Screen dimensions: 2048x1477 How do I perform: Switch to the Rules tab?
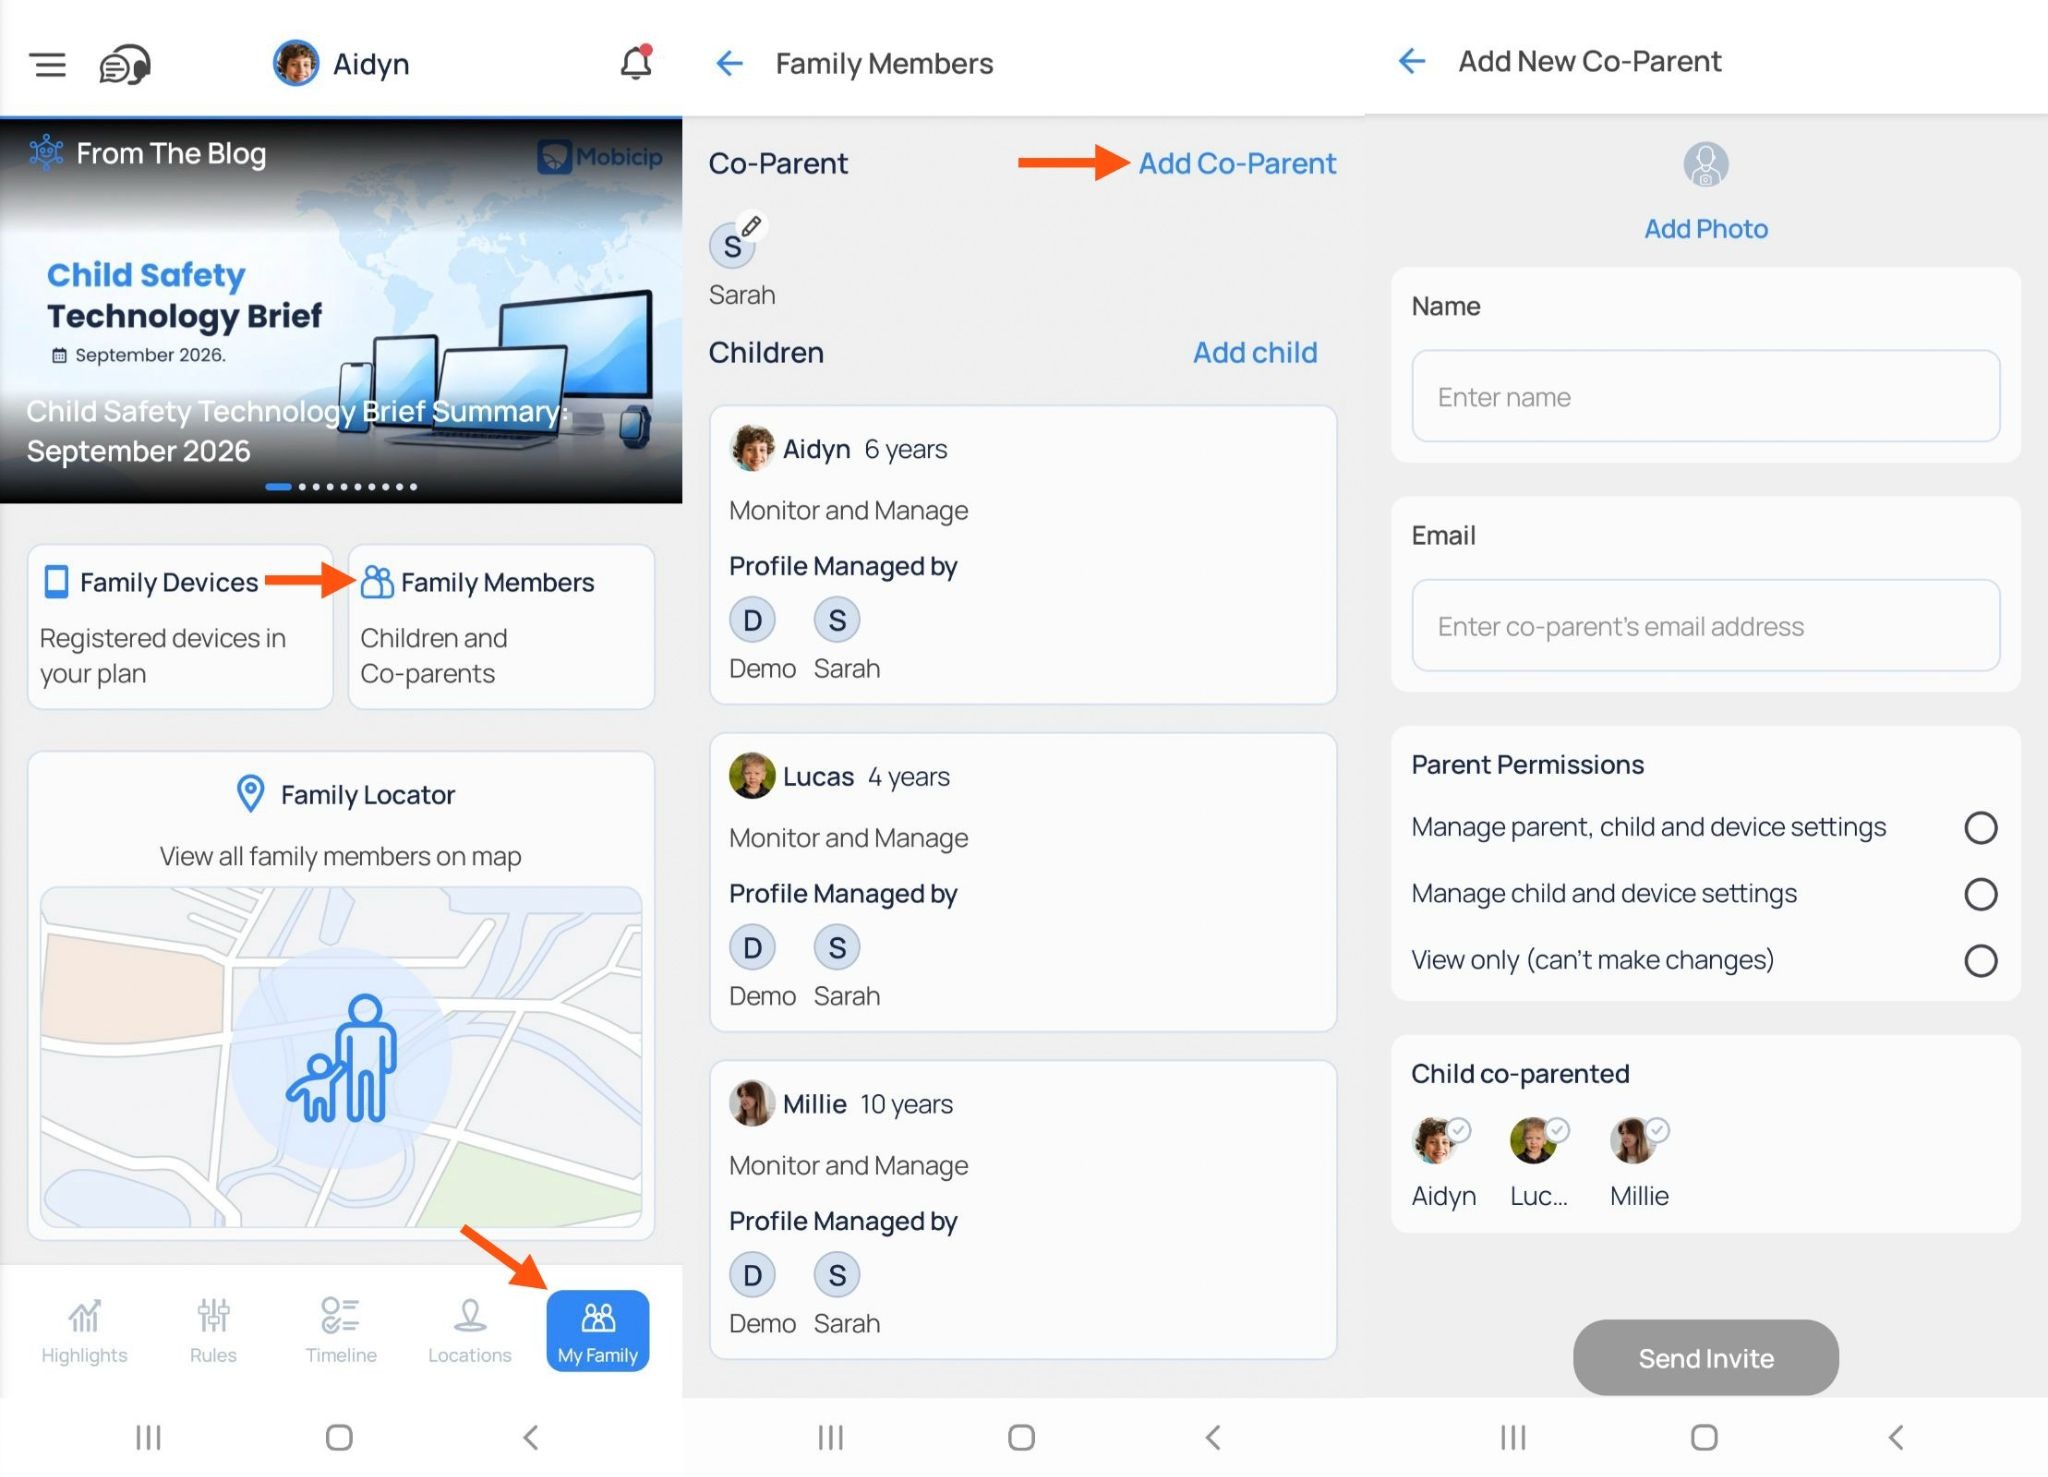click(213, 1331)
